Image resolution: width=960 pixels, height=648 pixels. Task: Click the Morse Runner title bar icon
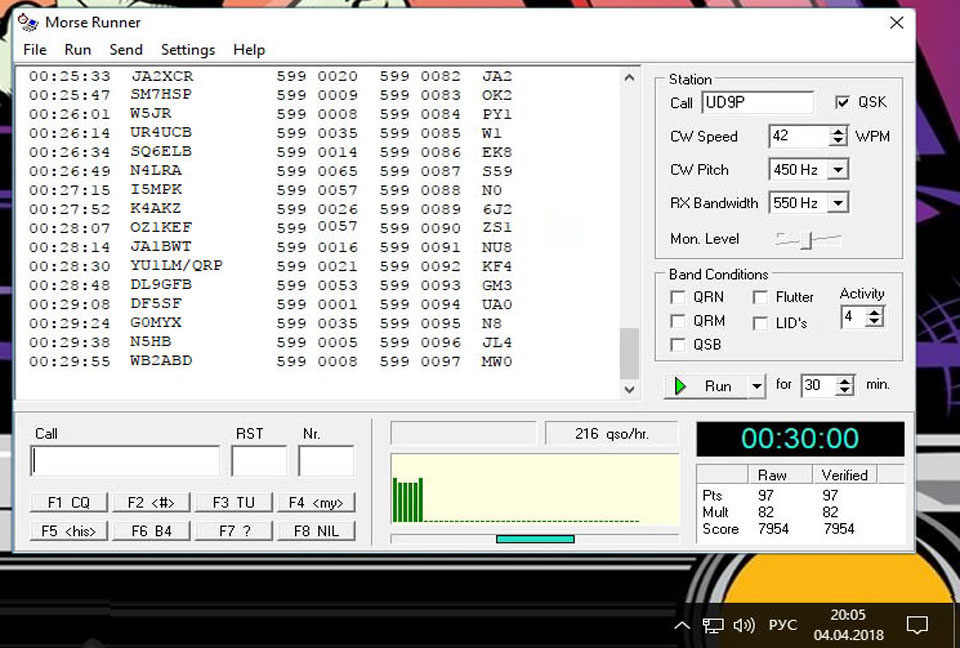pos(29,22)
